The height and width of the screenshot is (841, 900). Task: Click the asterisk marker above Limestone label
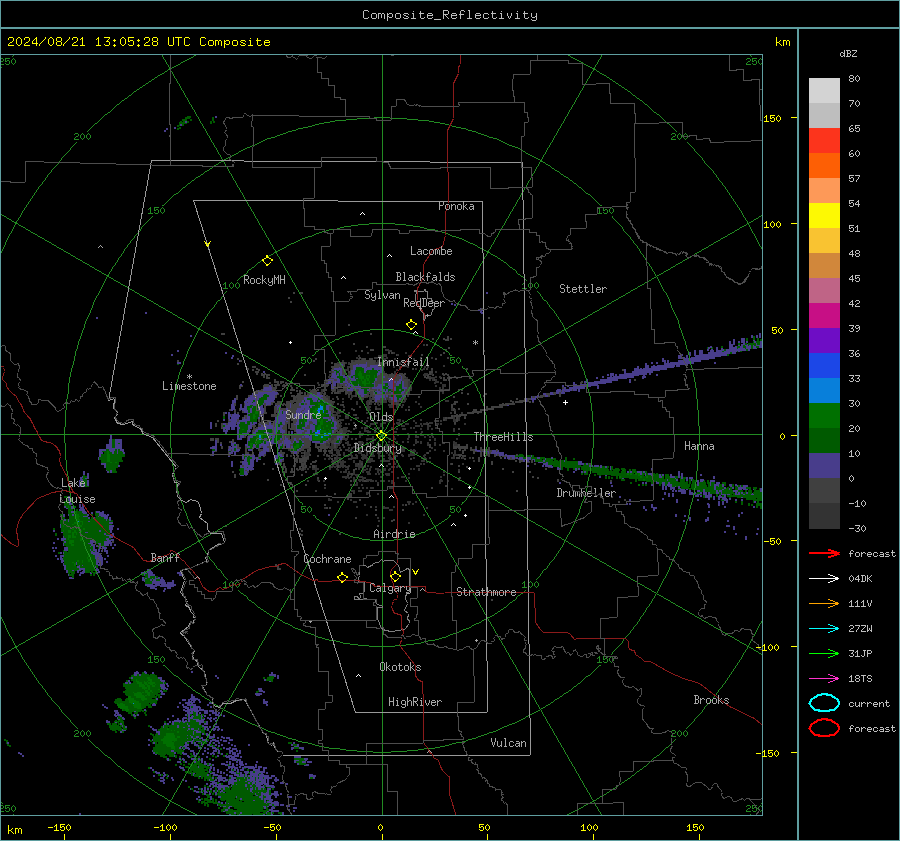(189, 377)
